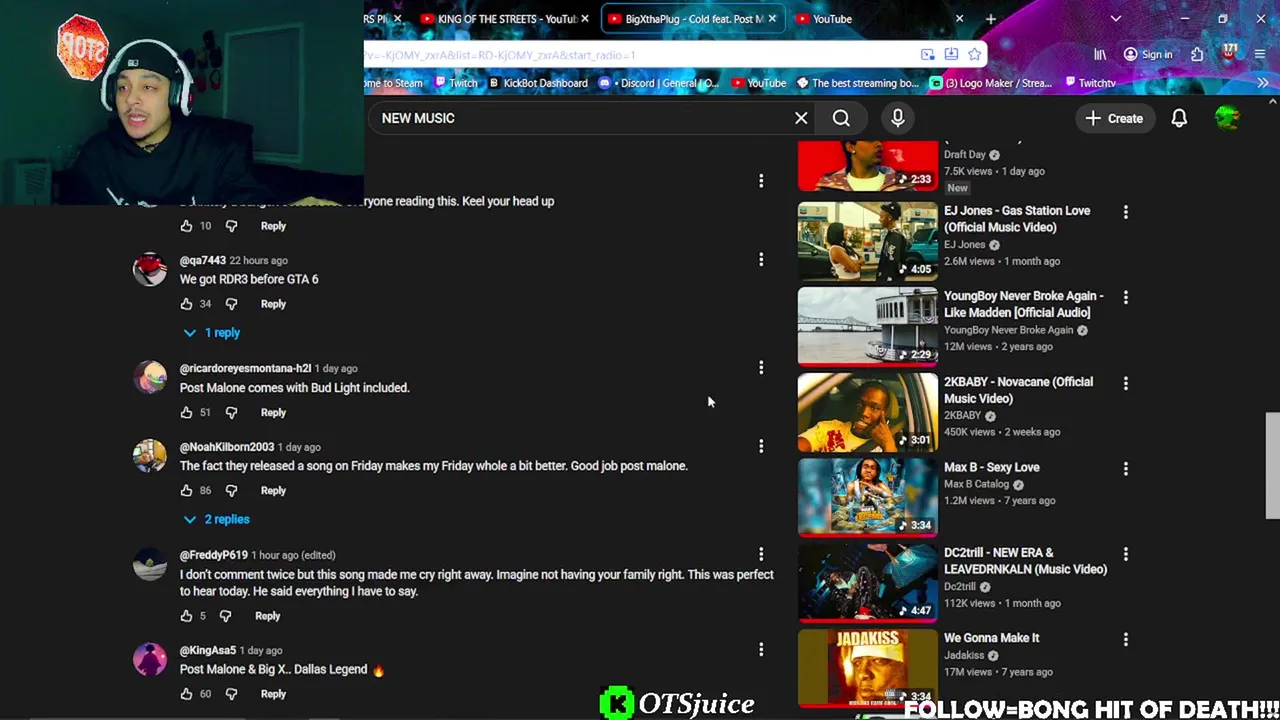1280x720 pixels.
Task: Like NoahKilborn2003's comment
Action: (186, 491)
